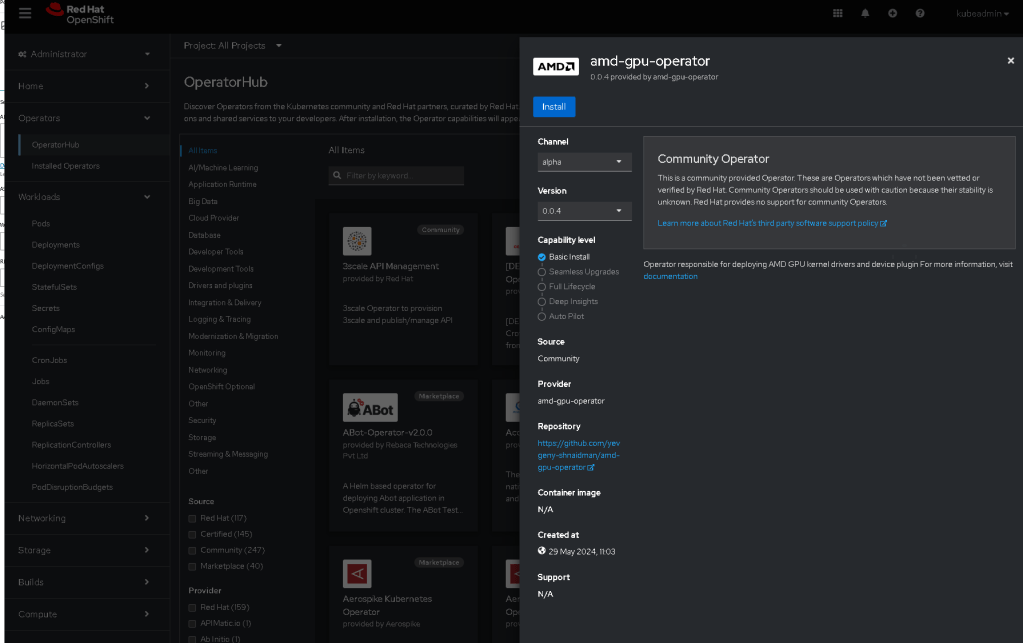The image size is (1023, 643).
Task: Click the ABot operator logo
Action: (x=370, y=408)
